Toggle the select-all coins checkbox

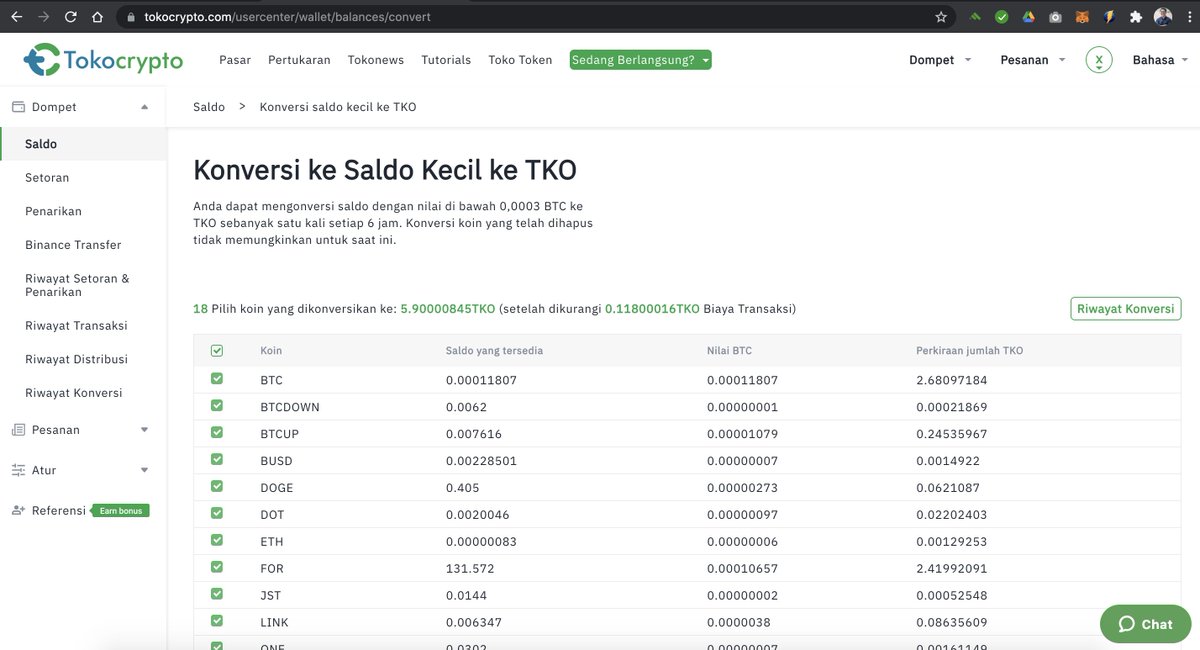coord(217,351)
